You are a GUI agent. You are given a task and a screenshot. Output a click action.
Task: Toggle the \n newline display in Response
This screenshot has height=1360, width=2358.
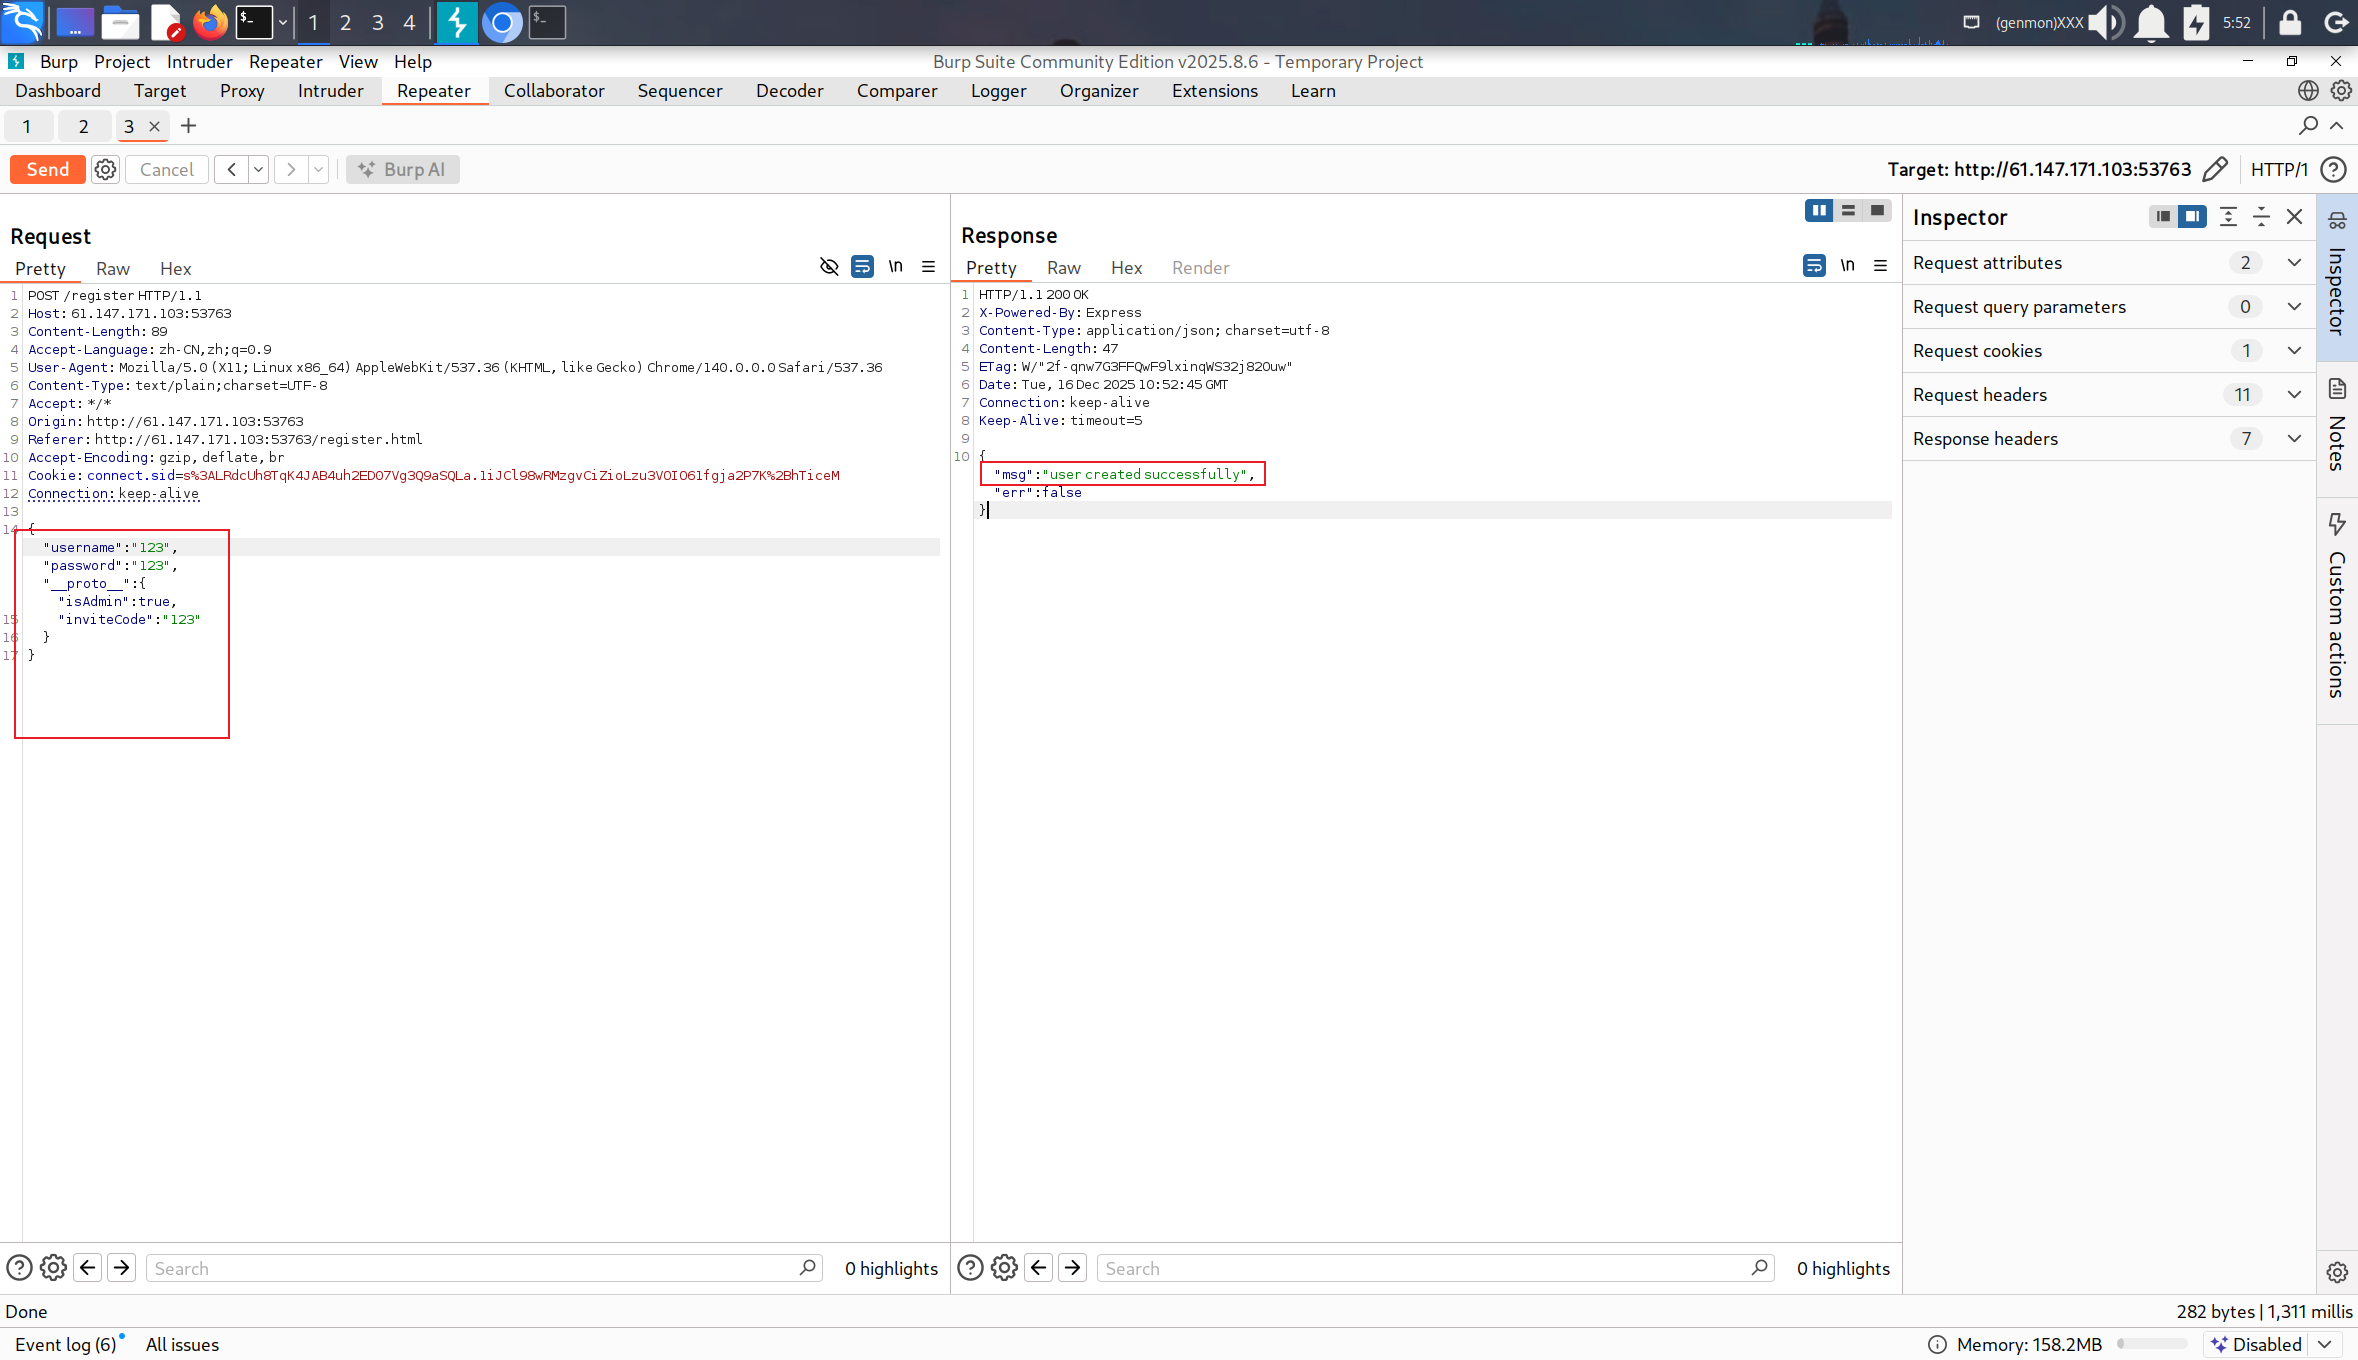[1847, 266]
